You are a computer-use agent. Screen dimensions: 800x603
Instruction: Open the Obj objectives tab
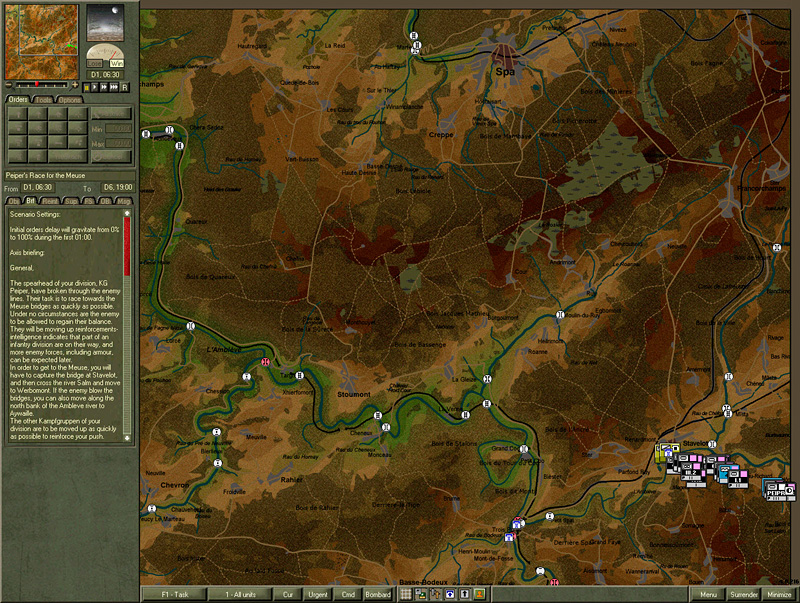[14, 201]
